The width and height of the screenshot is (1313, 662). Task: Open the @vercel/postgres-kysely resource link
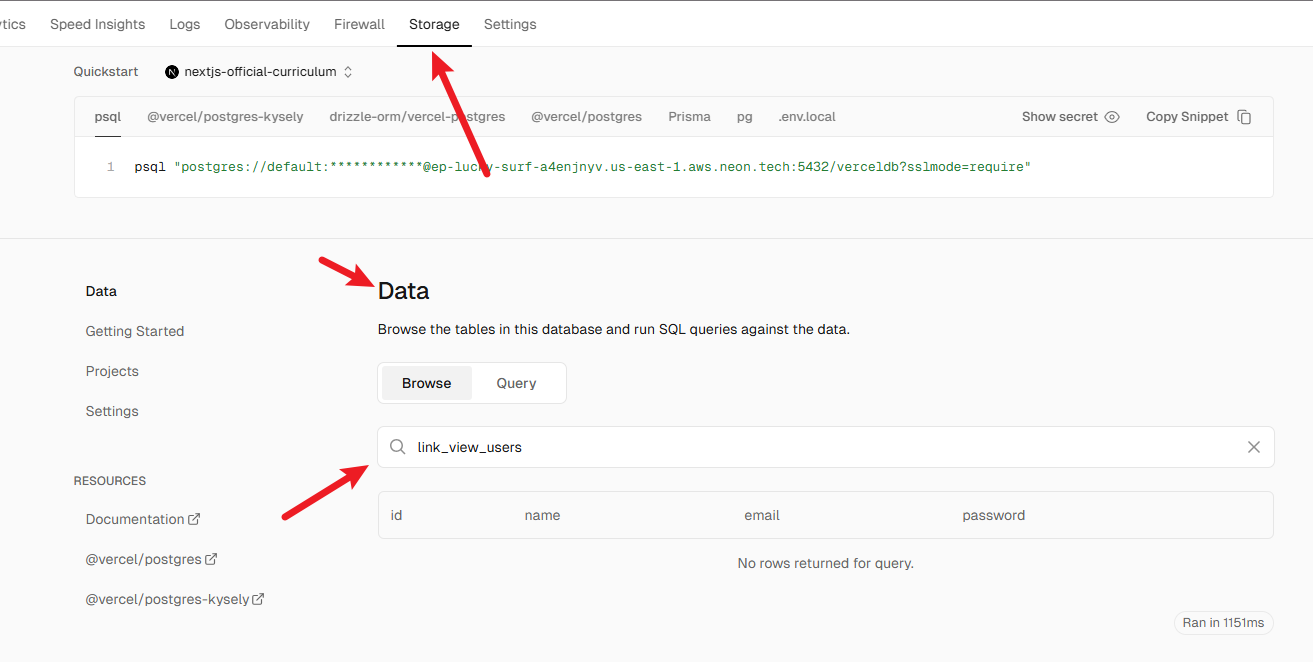tap(175, 599)
